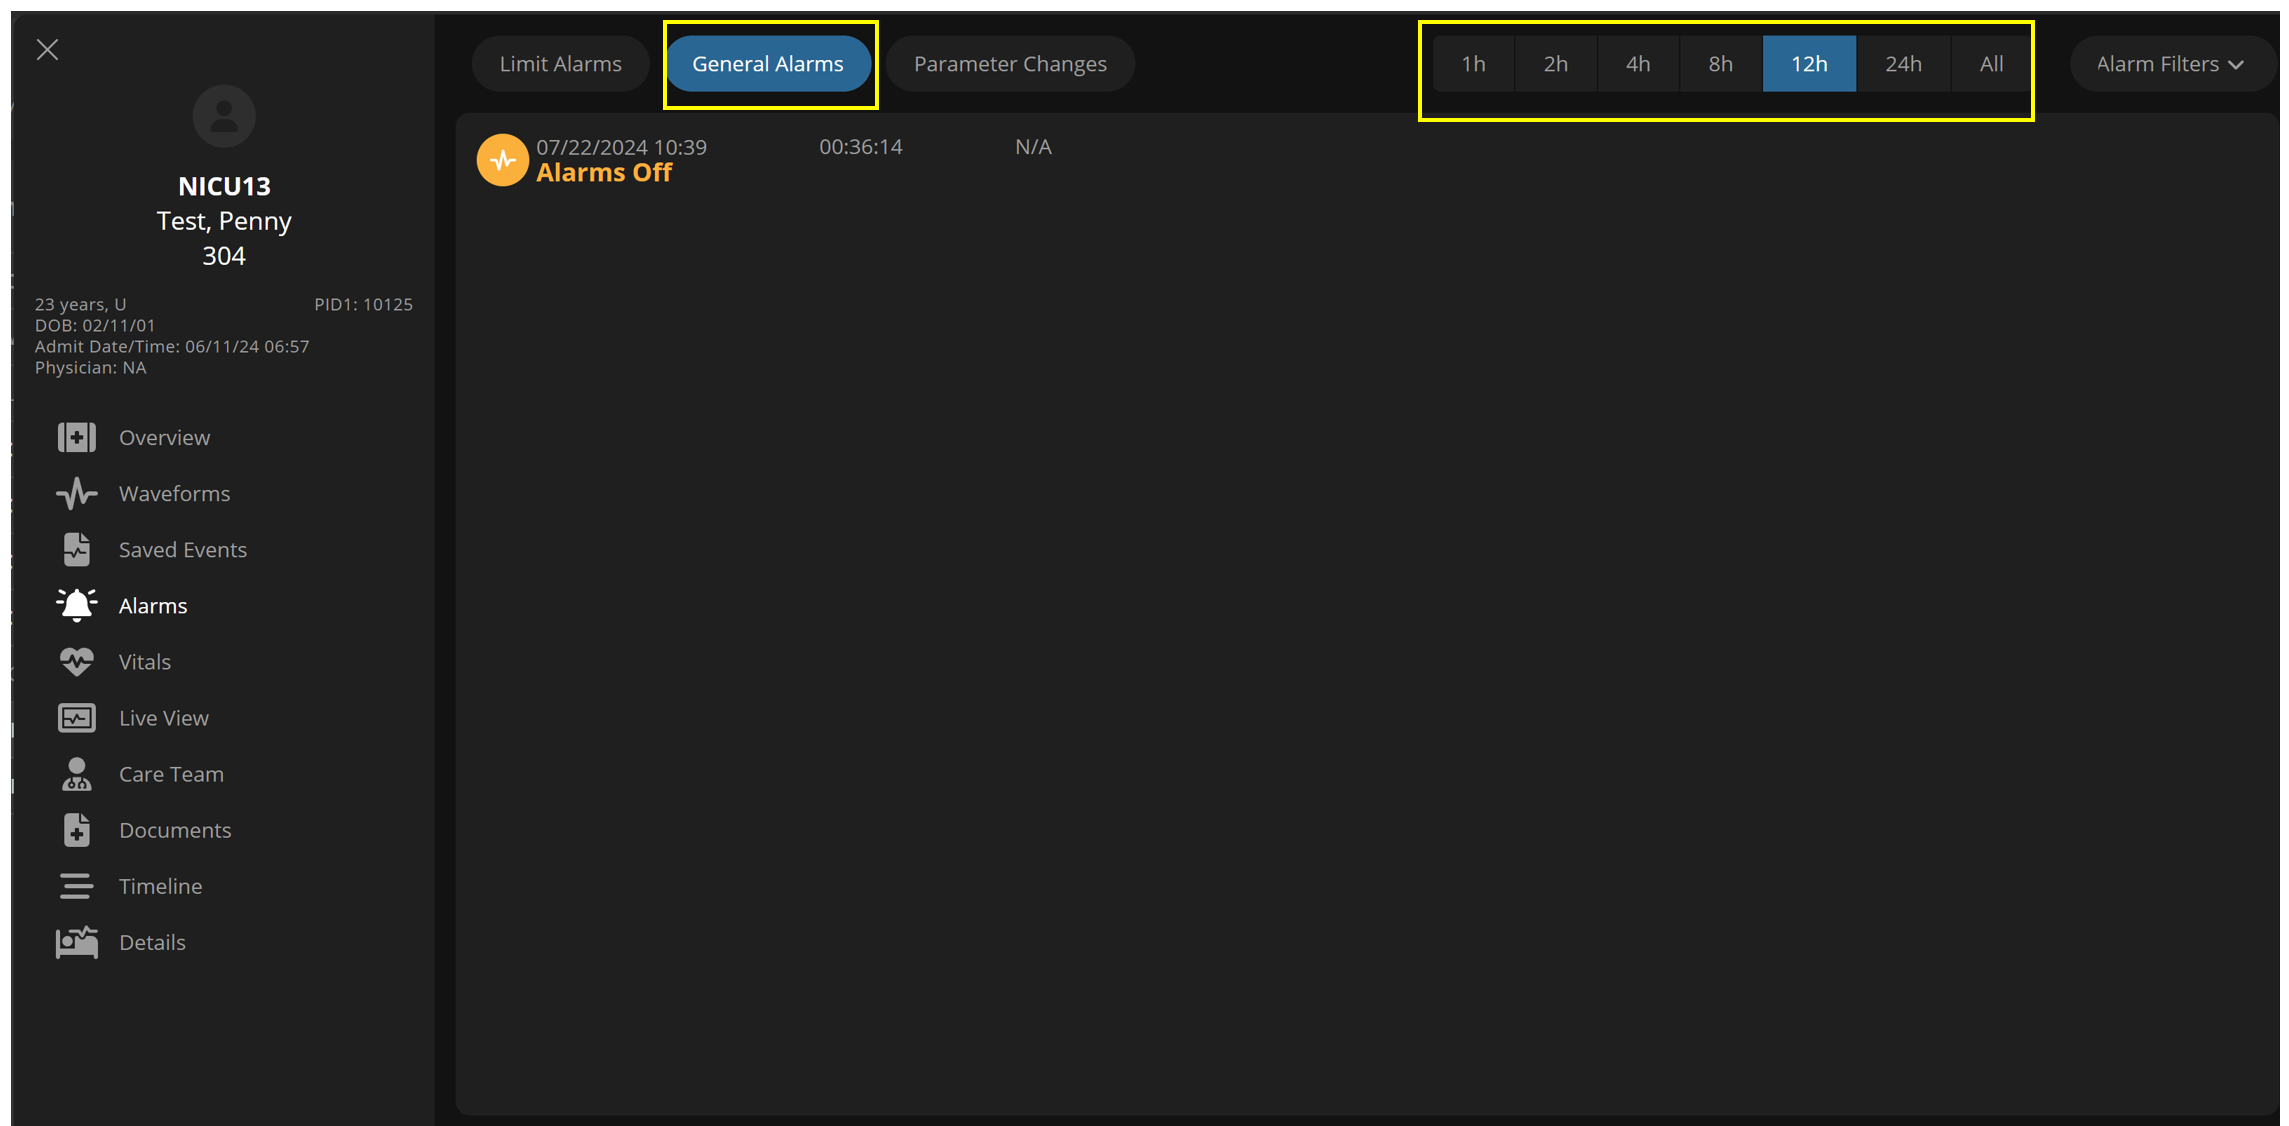Image resolution: width=2289 pixels, height=1126 pixels.
Task: Click the Admit Date/Time line
Action: pos(172,346)
